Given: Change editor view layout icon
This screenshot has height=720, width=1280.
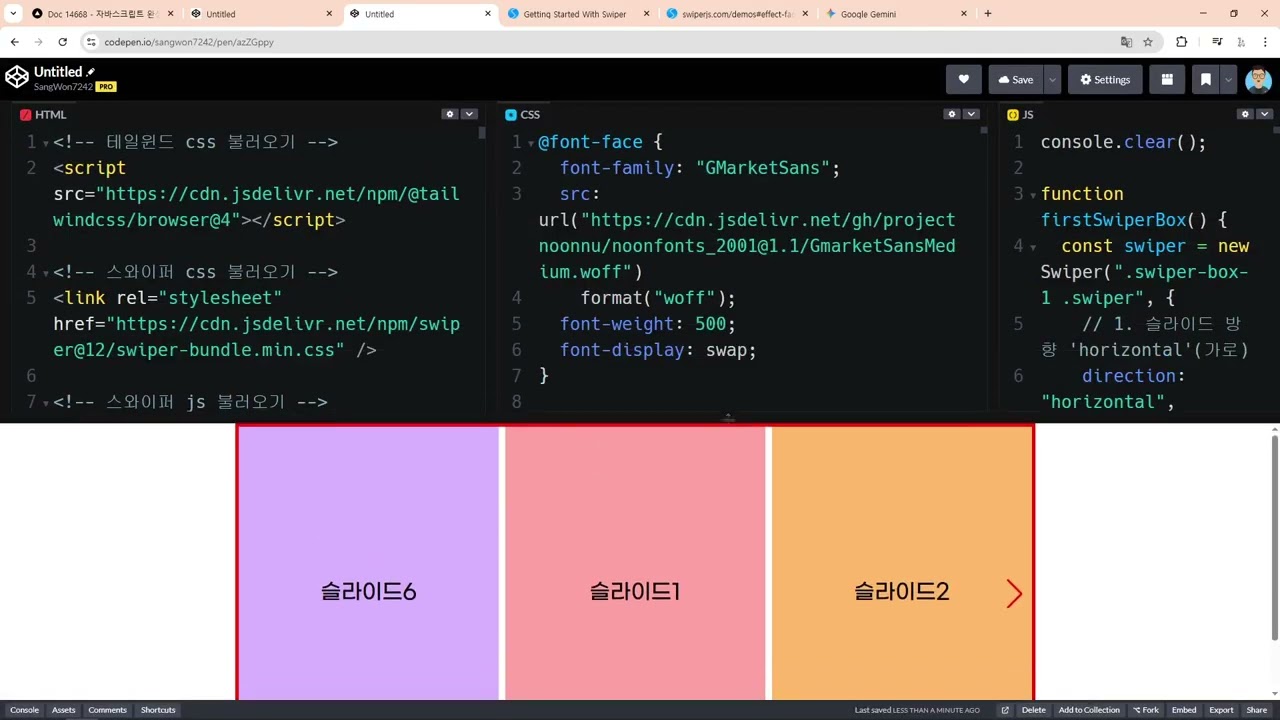Looking at the screenshot, I should tap(1167, 79).
